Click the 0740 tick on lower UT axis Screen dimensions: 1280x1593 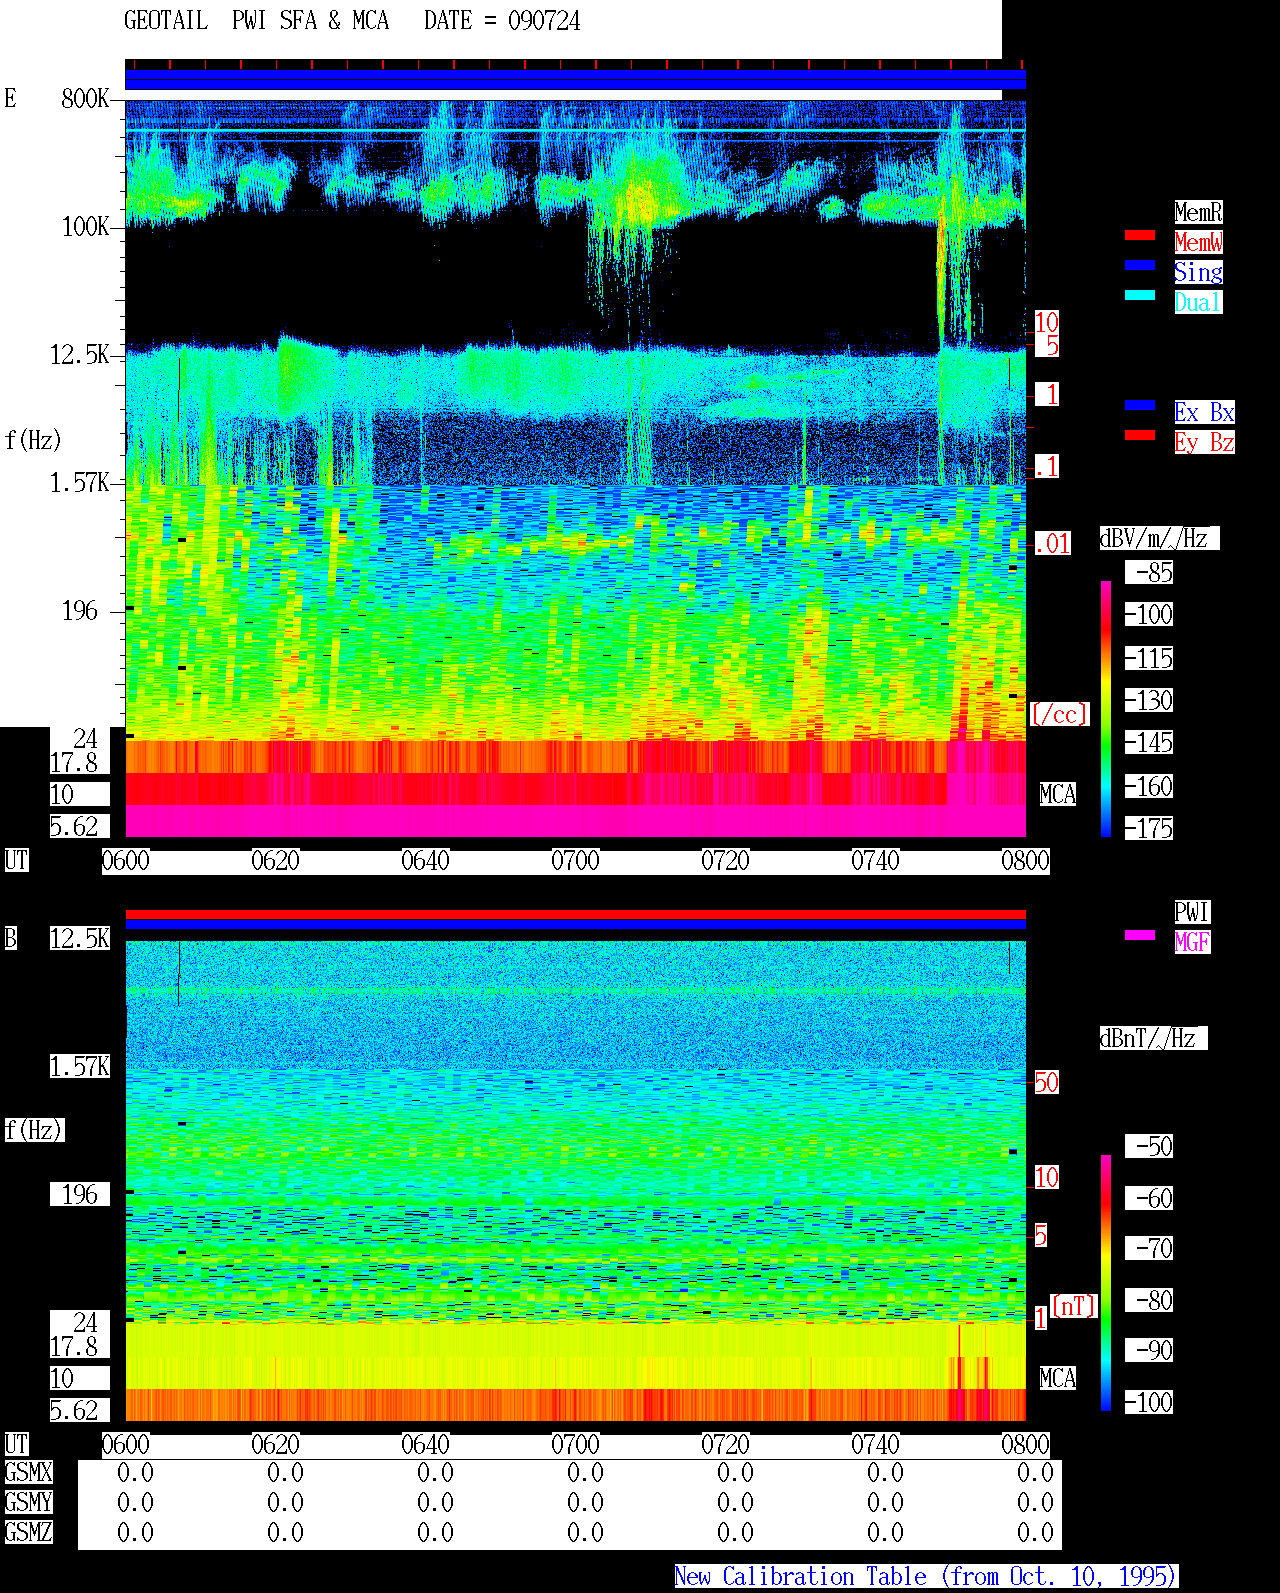[x=876, y=1445]
